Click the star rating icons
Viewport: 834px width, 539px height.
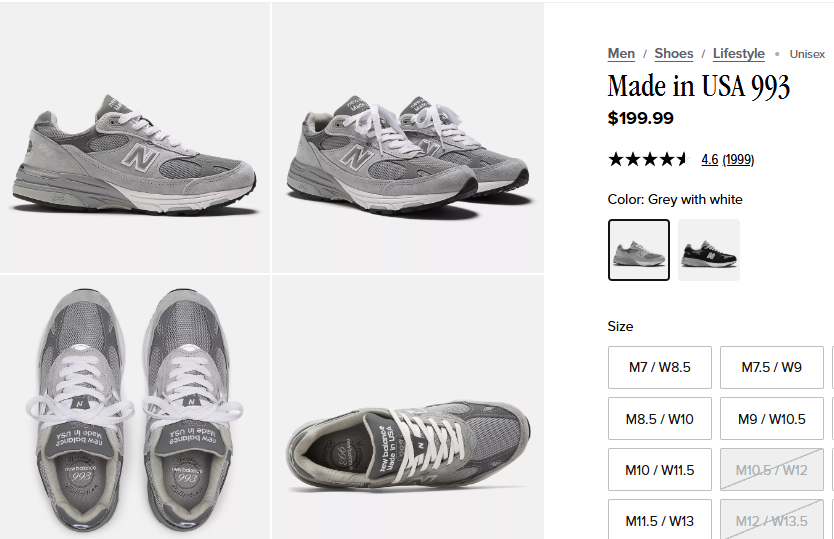[x=648, y=159]
